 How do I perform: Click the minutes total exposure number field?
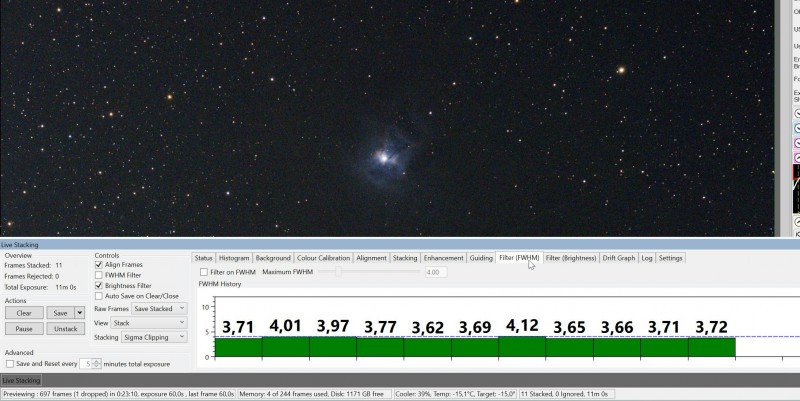click(x=86, y=364)
